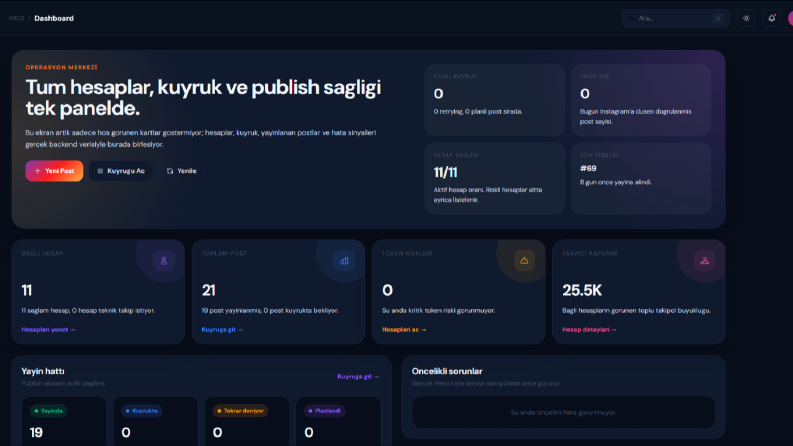Select the Kuyrukta status badge
This screenshot has width=793, height=446.
[x=141, y=411]
